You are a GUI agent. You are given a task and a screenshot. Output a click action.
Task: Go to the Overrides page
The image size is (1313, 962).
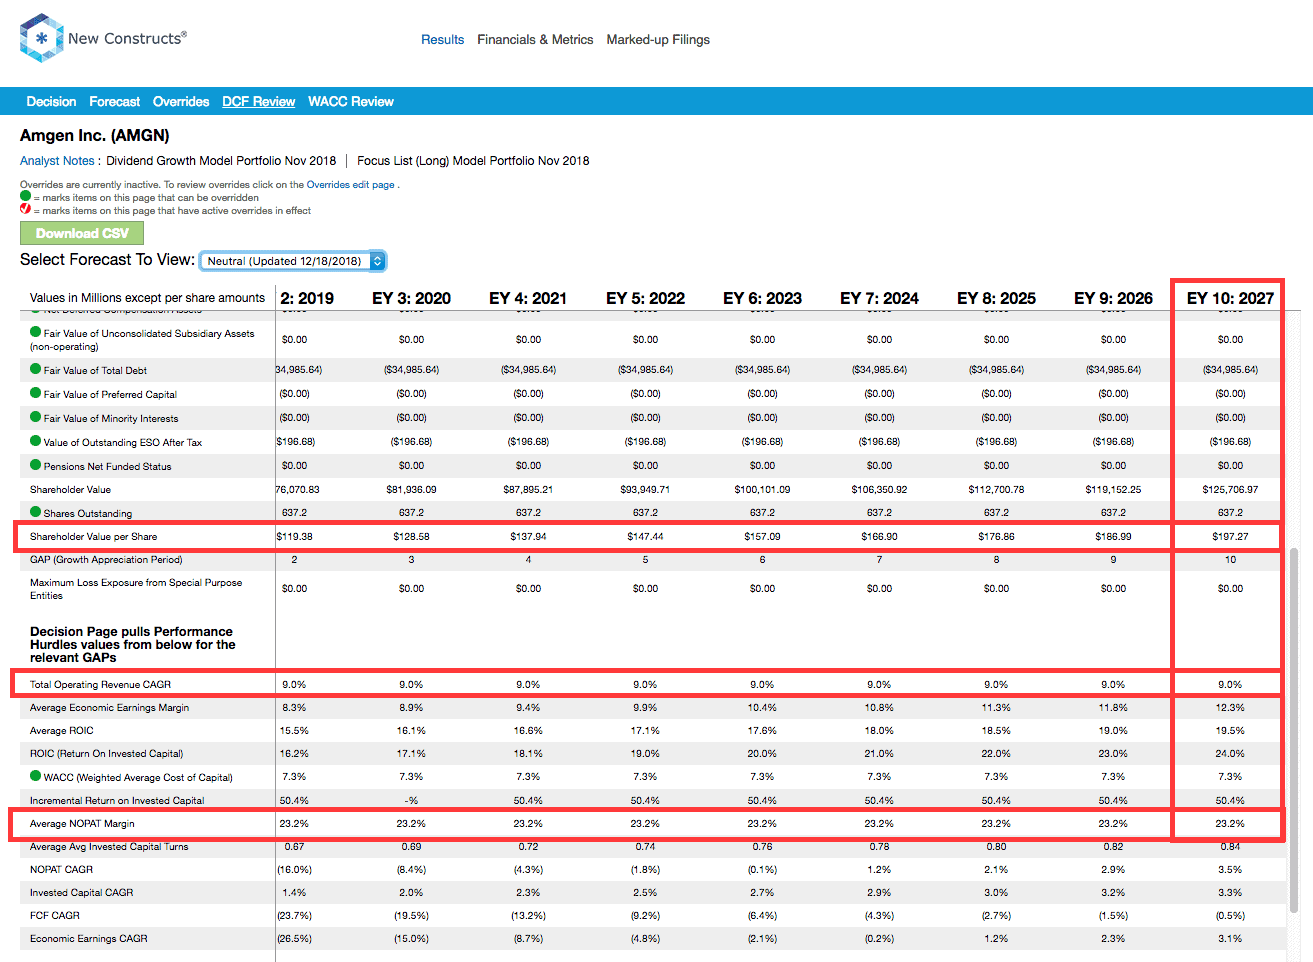(181, 101)
